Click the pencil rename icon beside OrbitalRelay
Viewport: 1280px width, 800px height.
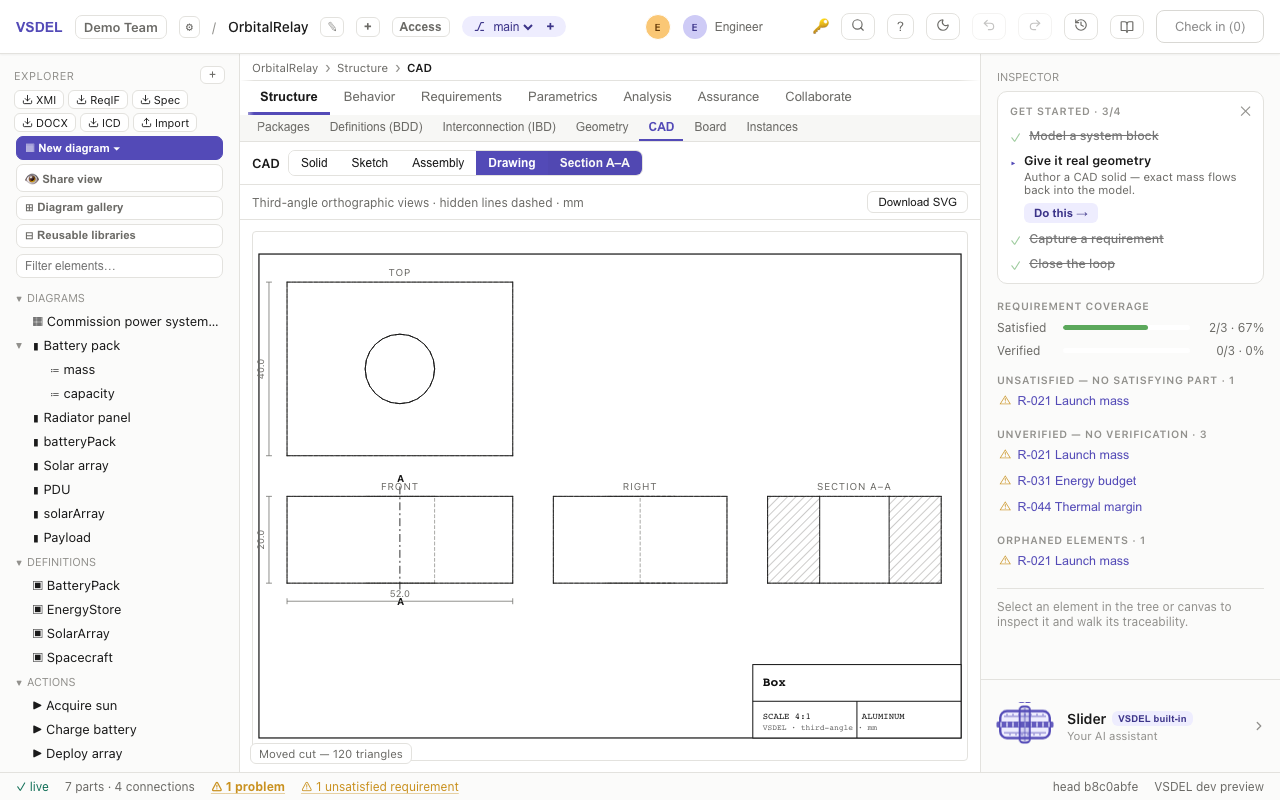pyautogui.click(x=332, y=27)
